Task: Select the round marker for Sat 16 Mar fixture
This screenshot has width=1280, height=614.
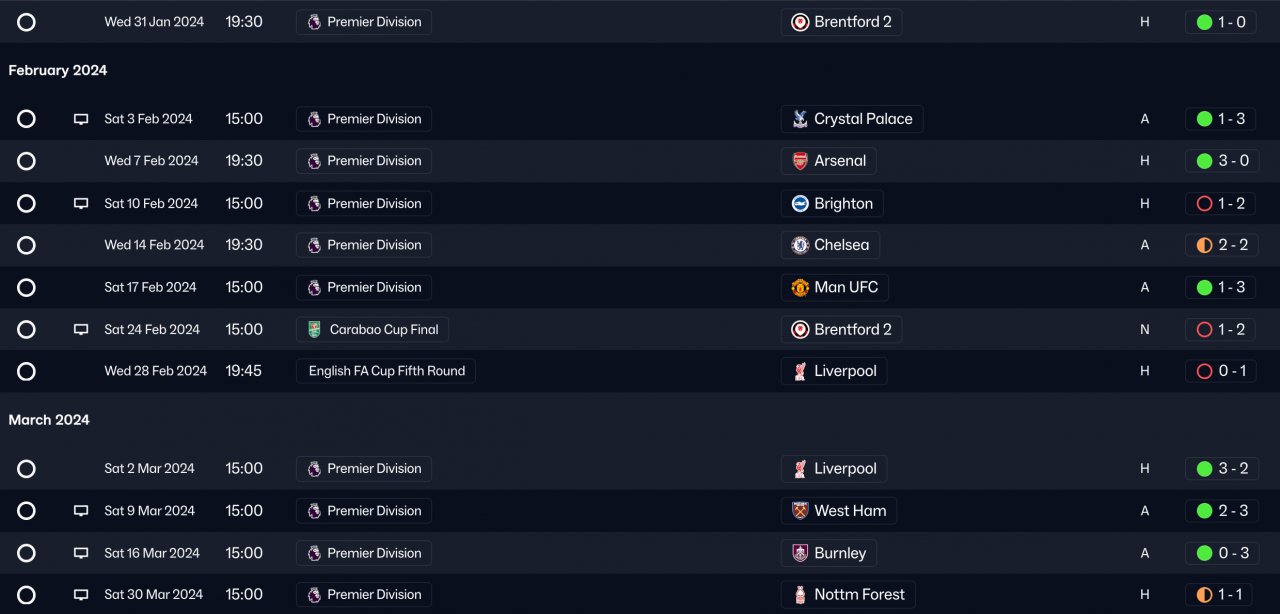Action: pyautogui.click(x=26, y=553)
